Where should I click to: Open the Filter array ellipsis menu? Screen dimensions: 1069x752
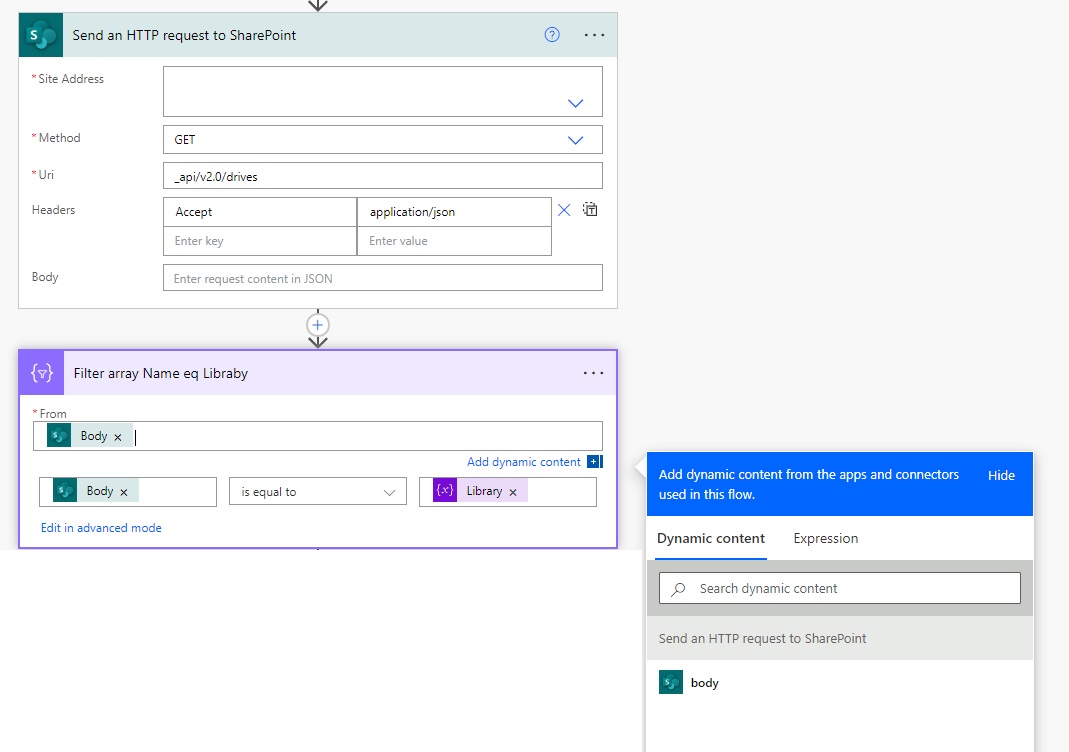coord(594,372)
